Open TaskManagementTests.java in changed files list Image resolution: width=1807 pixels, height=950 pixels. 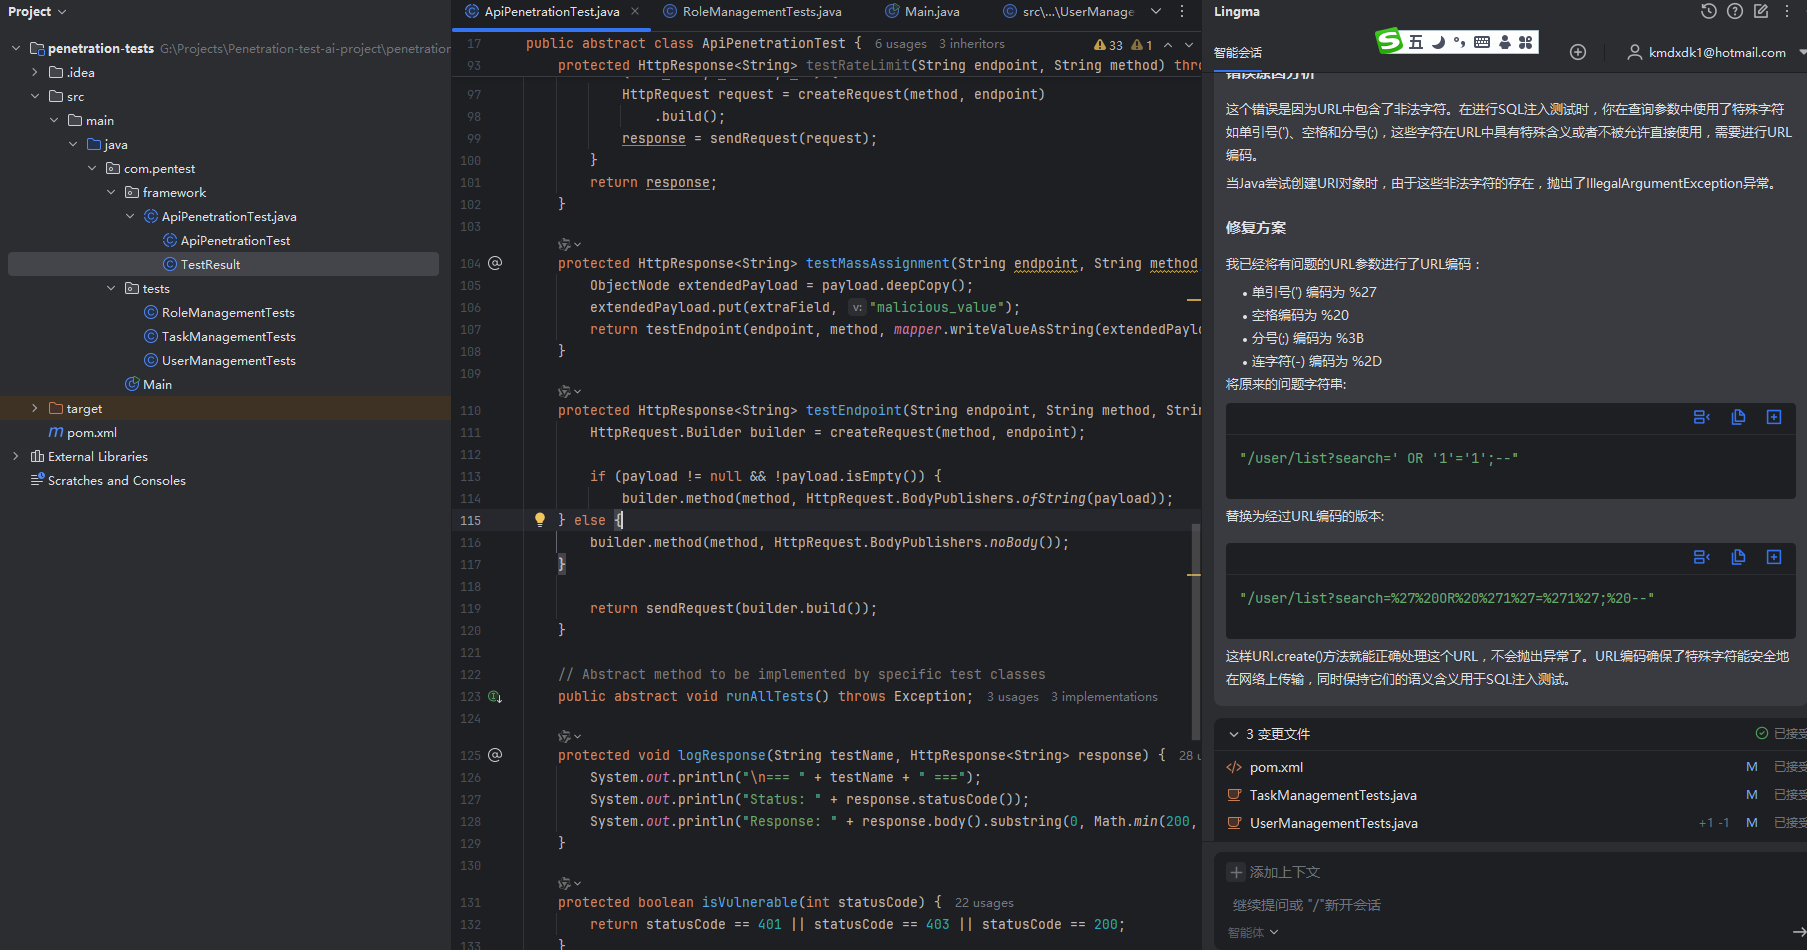[1332, 795]
